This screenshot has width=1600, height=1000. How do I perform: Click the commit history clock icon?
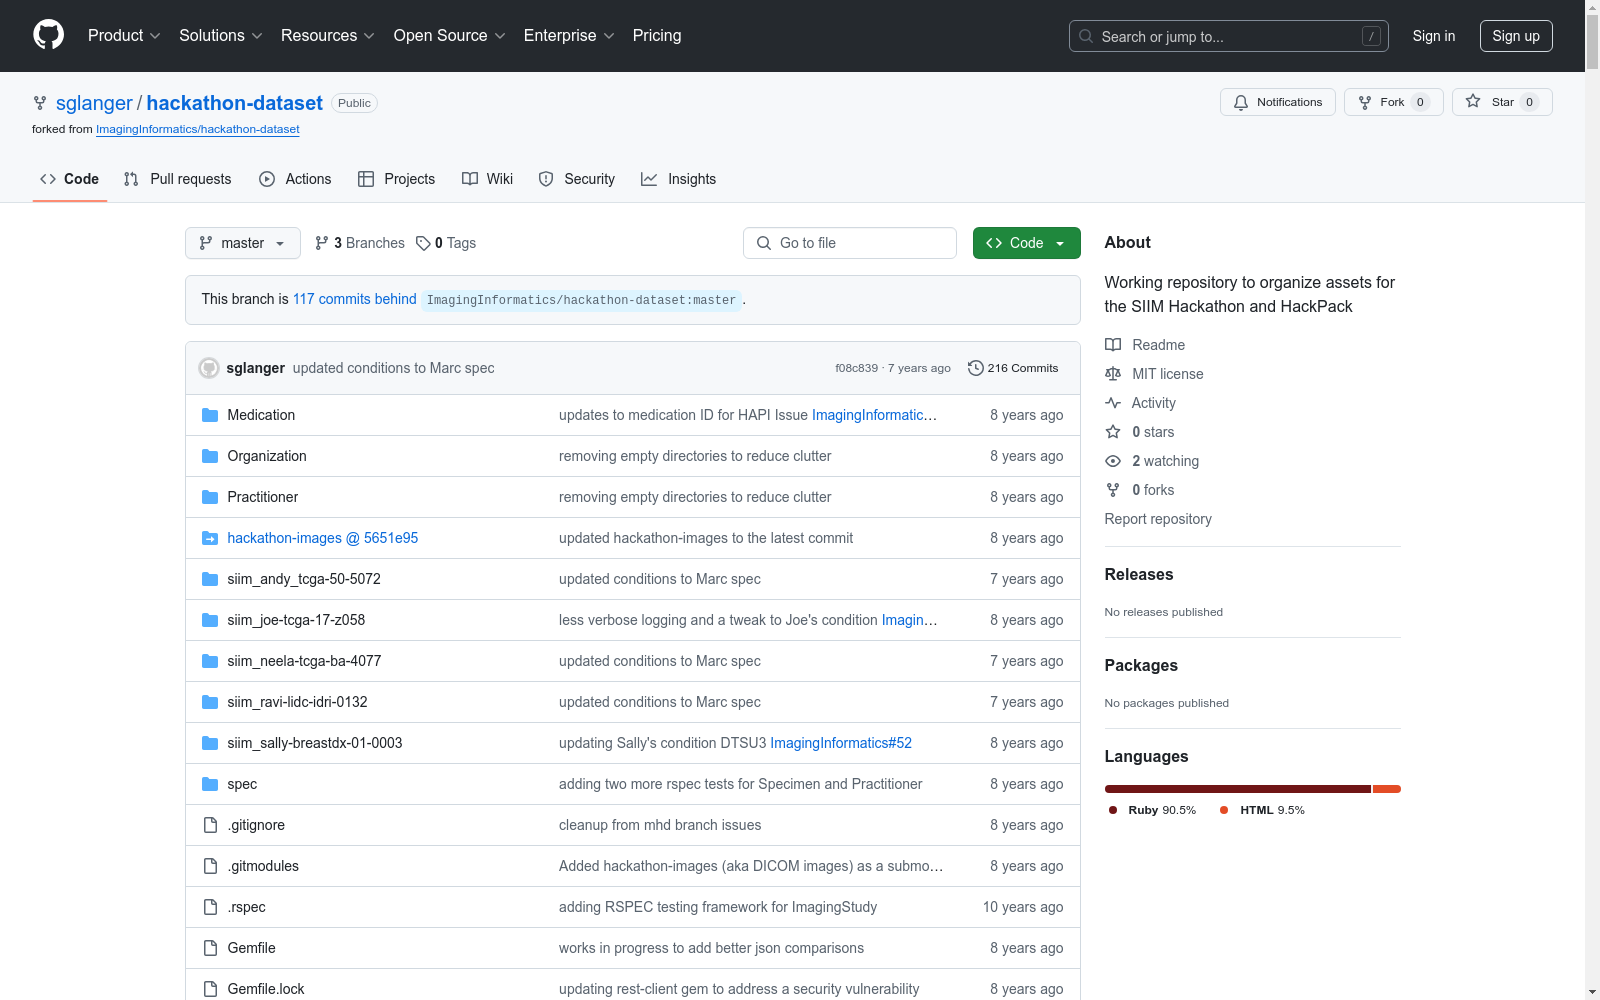tap(976, 368)
